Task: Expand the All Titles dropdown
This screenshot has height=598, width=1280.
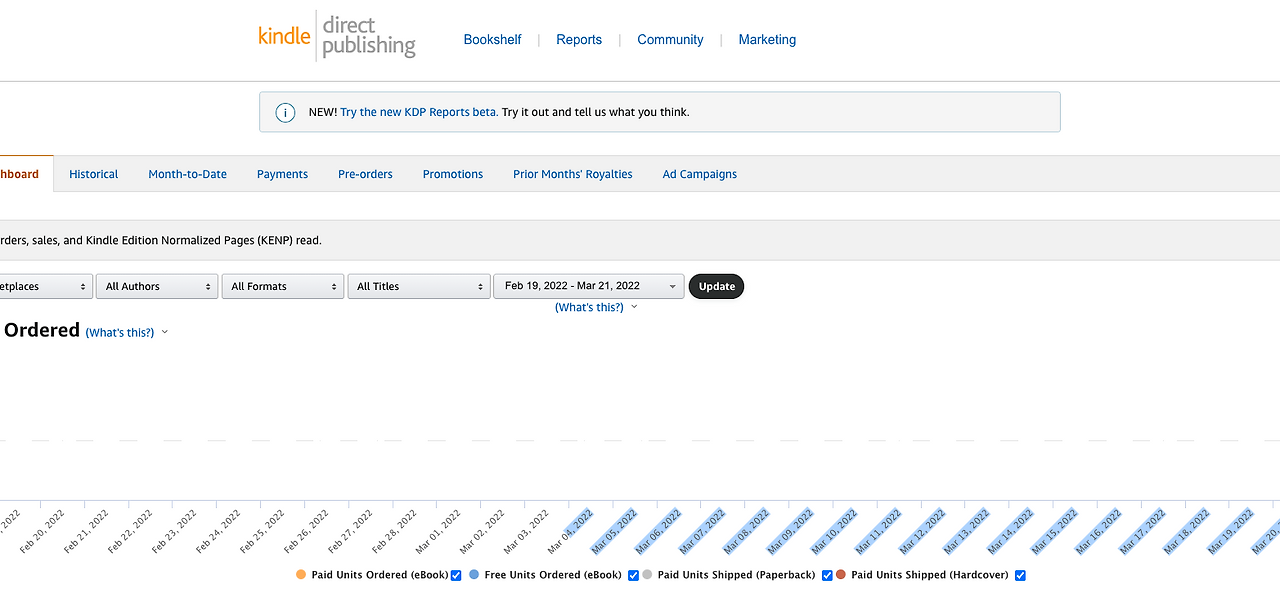Action: [x=419, y=286]
